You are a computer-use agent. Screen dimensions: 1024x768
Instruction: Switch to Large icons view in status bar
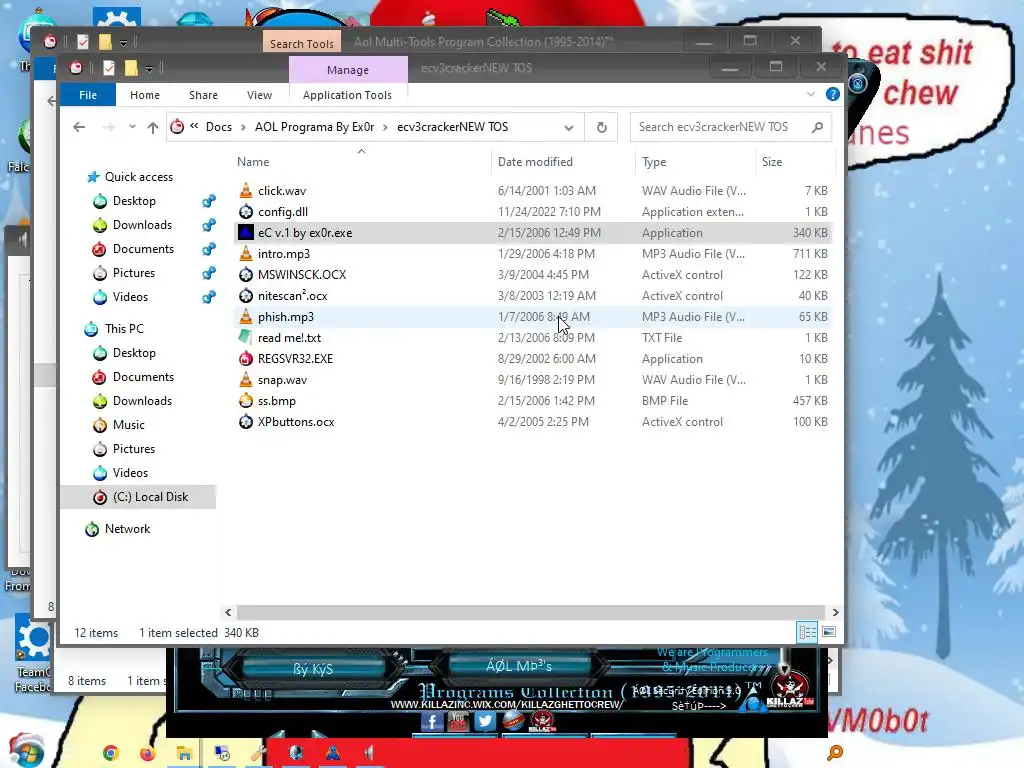[x=829, y=632]
